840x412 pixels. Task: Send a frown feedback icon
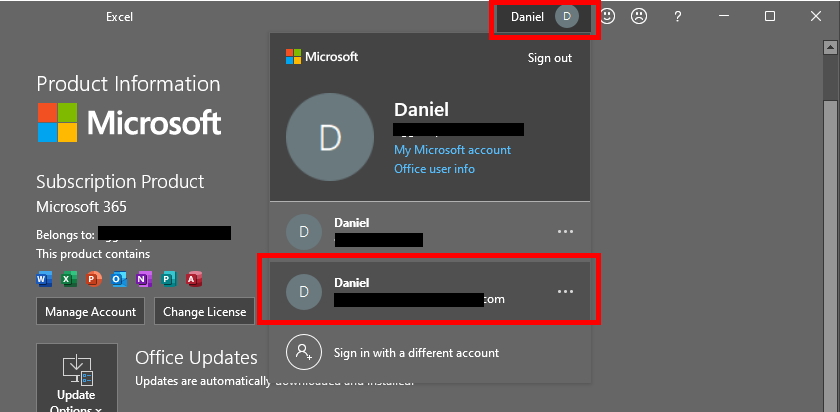click(638, 17)
